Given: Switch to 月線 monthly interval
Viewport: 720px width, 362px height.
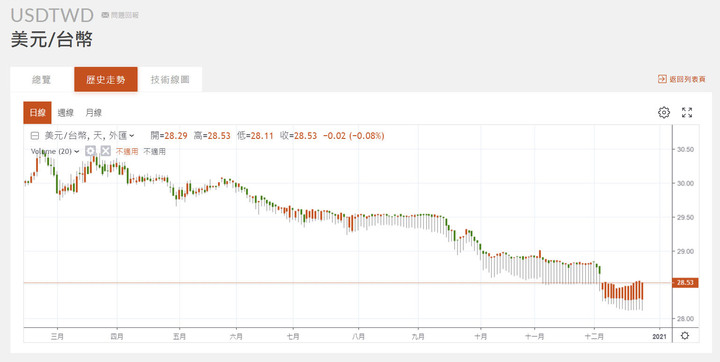Looking at the screenshot, I should click(94, 113).
